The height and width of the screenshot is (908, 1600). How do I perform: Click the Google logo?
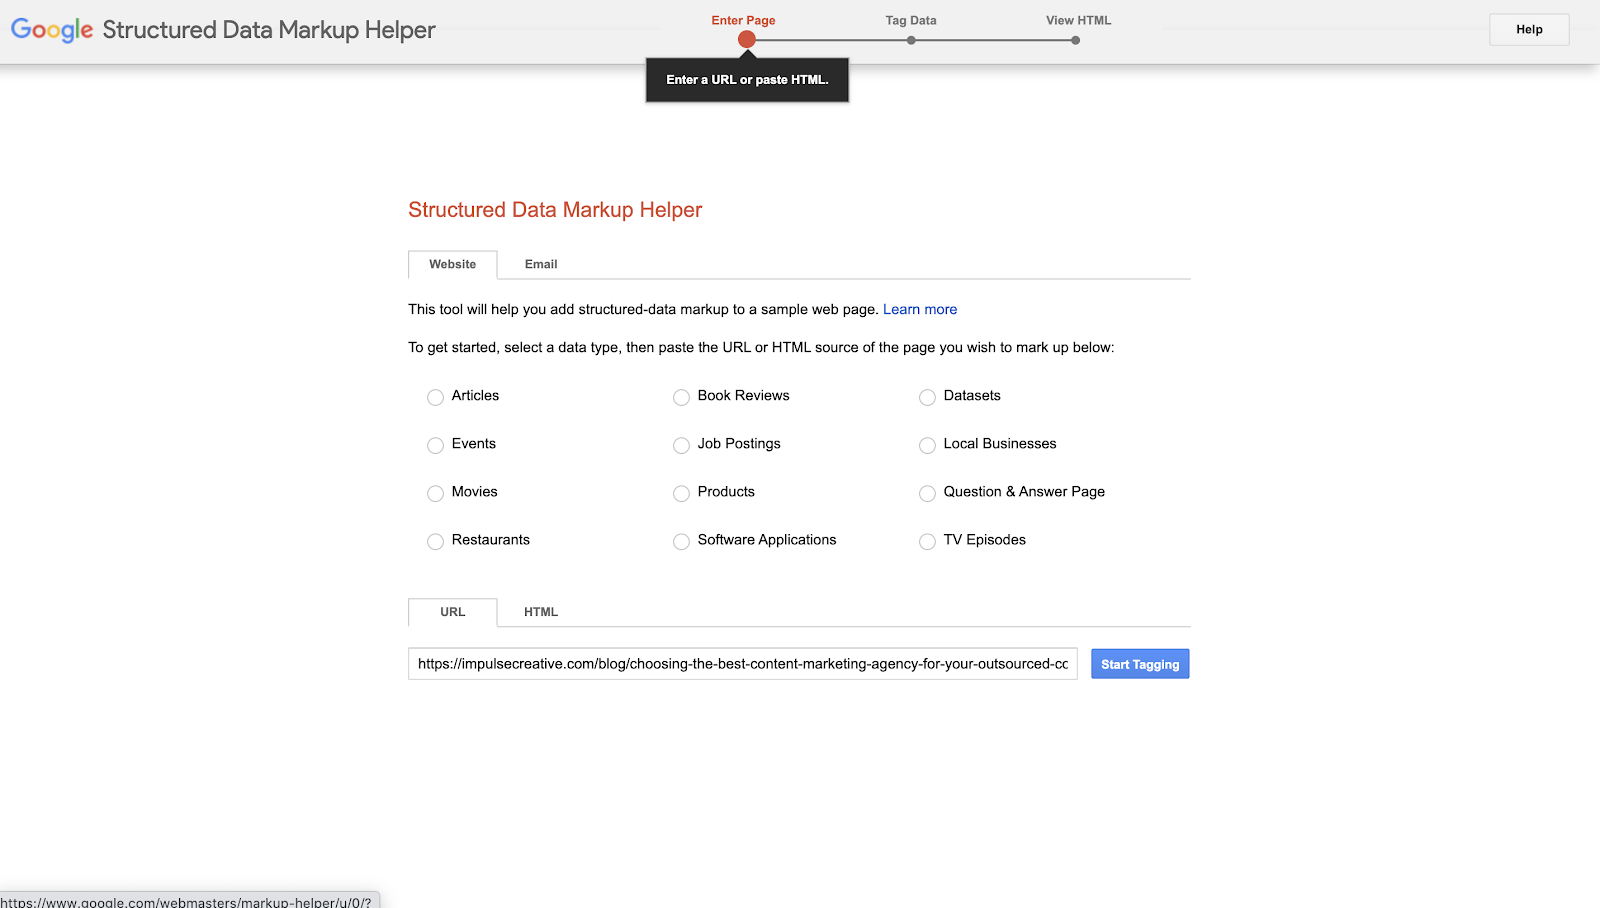(x=52, y=30)
